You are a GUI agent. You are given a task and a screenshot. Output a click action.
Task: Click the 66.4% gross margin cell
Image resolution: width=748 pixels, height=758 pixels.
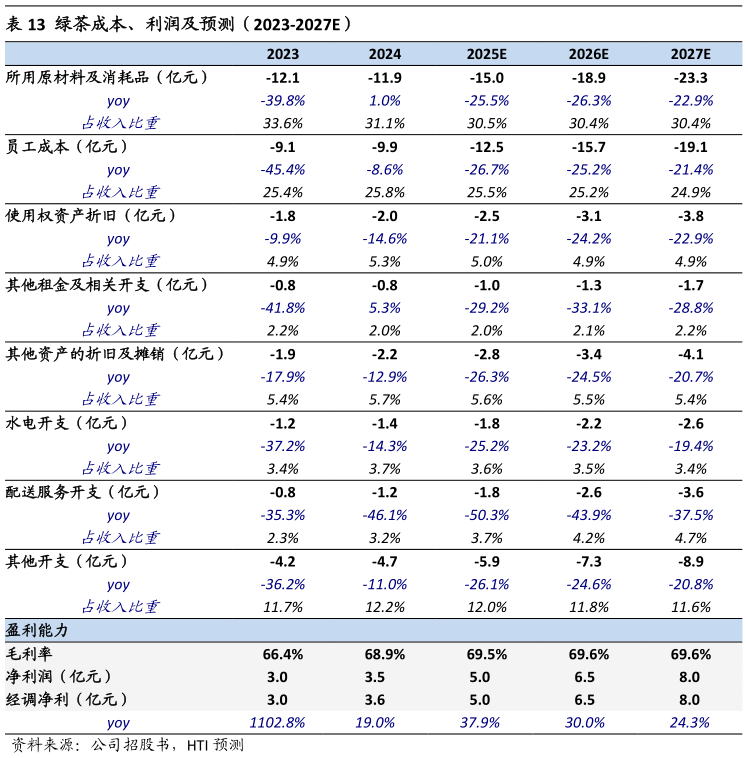(x=283, y=654)
